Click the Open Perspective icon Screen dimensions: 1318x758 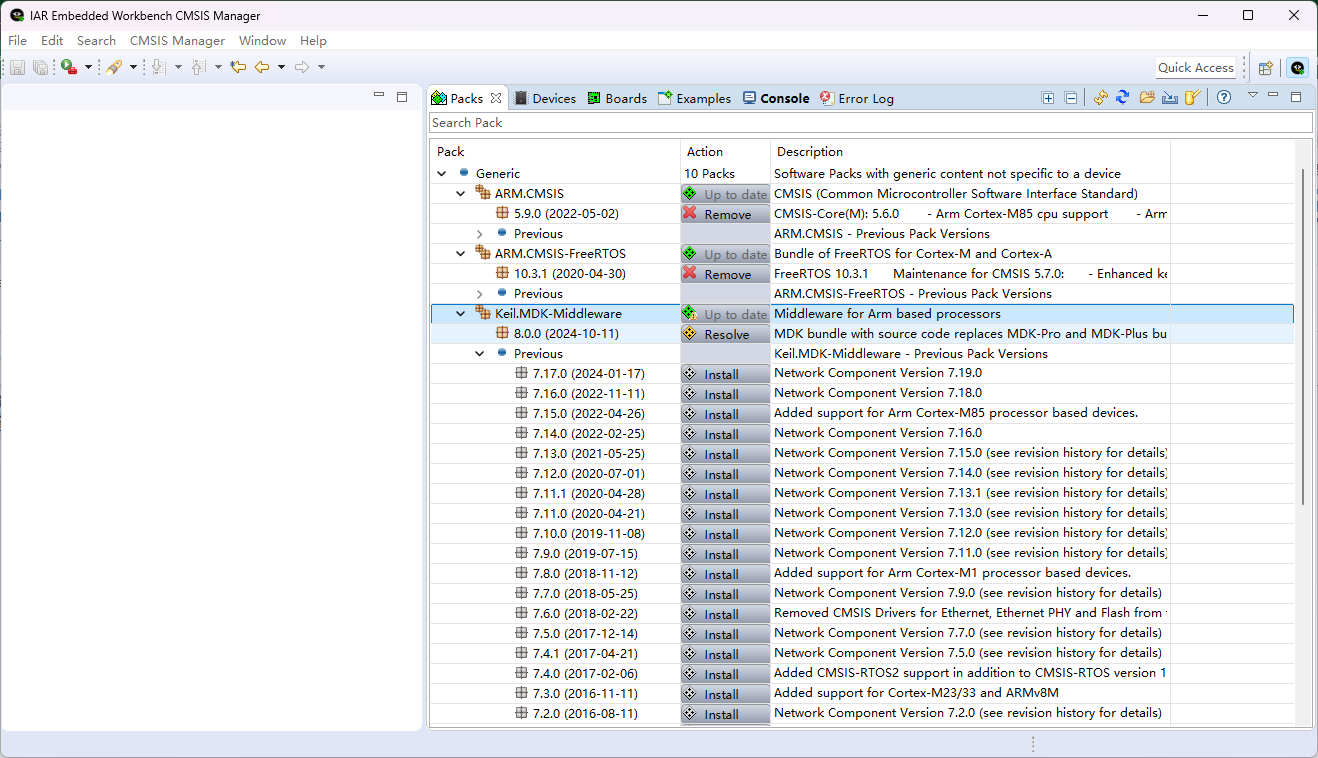[x=1266, y=68]
